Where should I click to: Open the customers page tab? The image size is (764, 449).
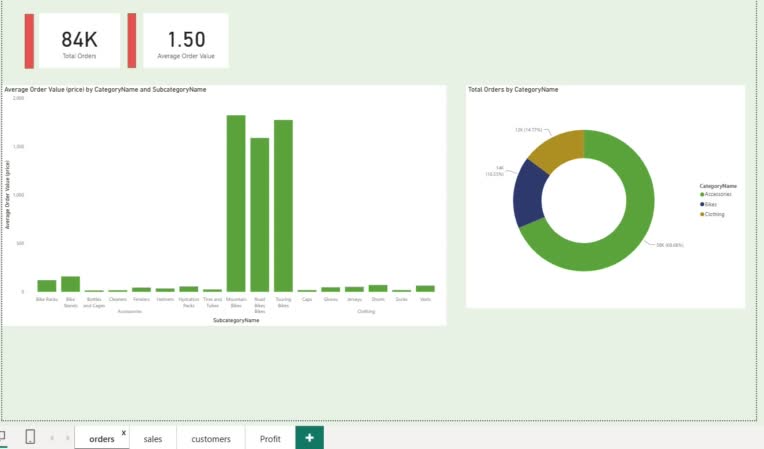(210, 439)
